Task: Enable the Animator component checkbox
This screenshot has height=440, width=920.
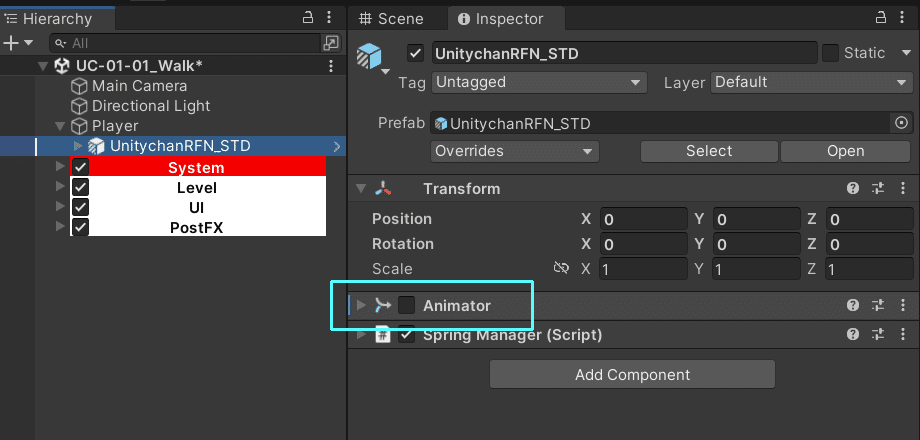Action: point(407,305)
